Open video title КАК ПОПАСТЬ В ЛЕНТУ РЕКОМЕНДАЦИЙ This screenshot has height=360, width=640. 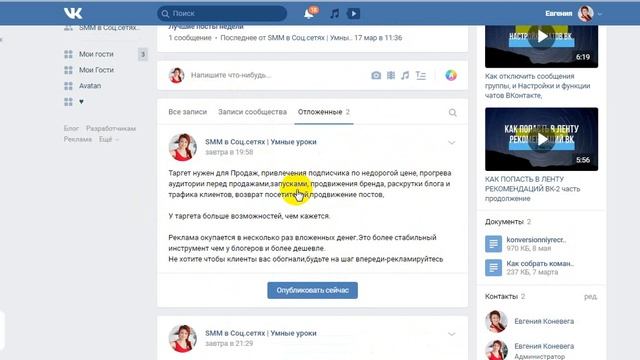click(x=533, y=189)
